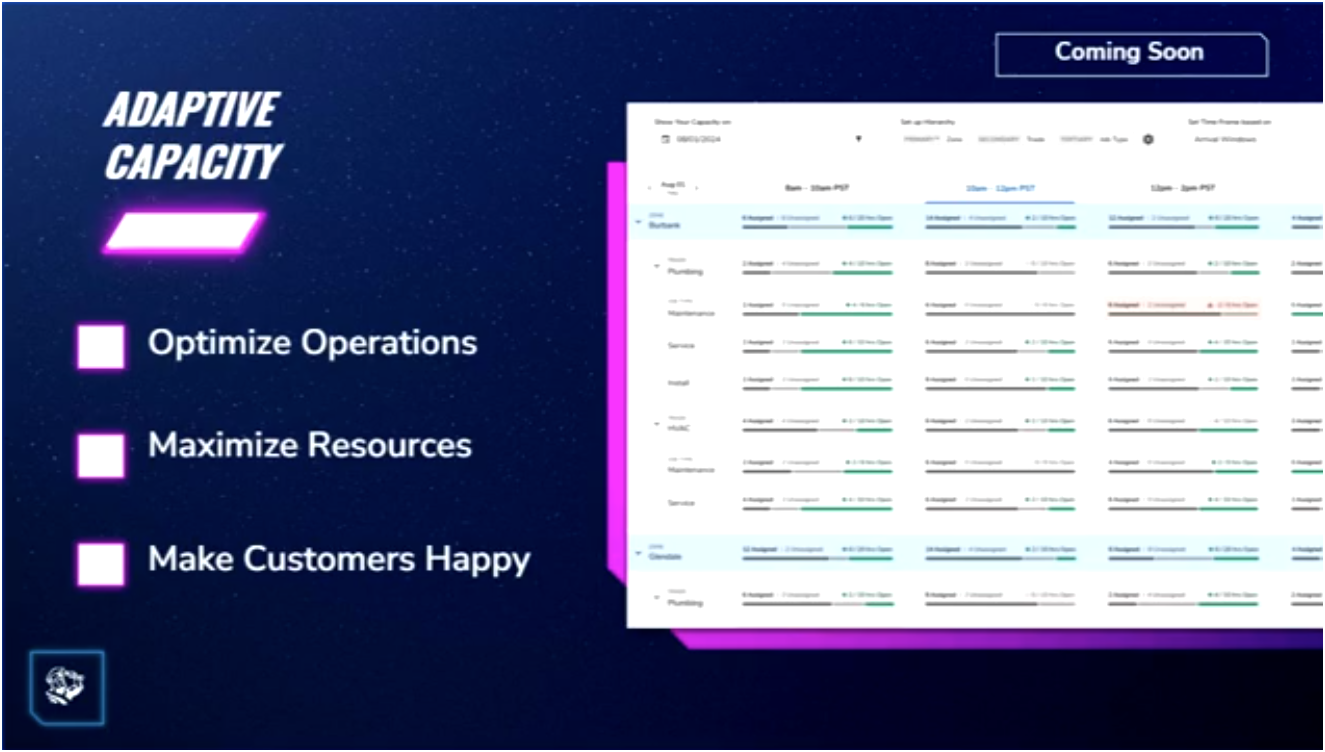Click the Adaptive Capacity slide title
Viewport: 1325px width, 752px height.
click(x=193, y=135)
